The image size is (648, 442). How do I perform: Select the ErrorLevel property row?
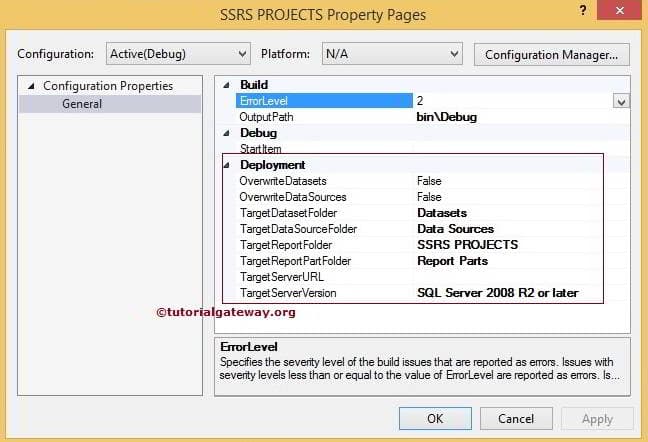coord(324,101)
